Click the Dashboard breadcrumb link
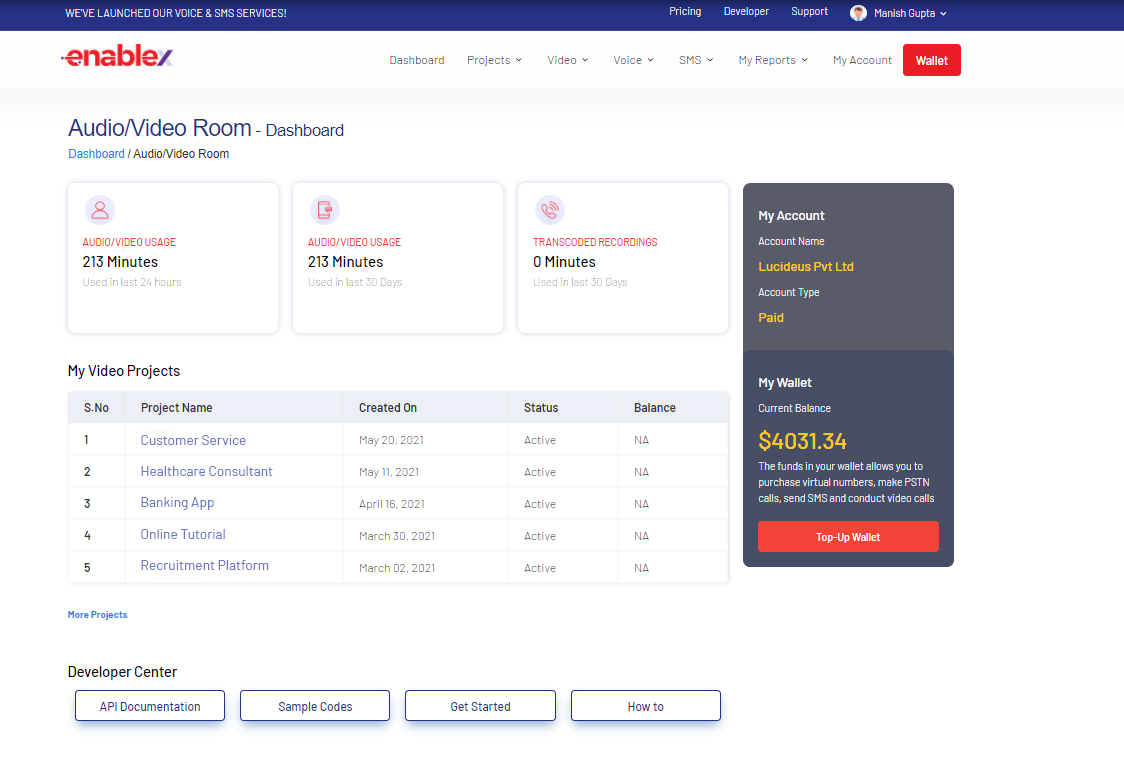1124x777 pixels. tap(96, 154)
